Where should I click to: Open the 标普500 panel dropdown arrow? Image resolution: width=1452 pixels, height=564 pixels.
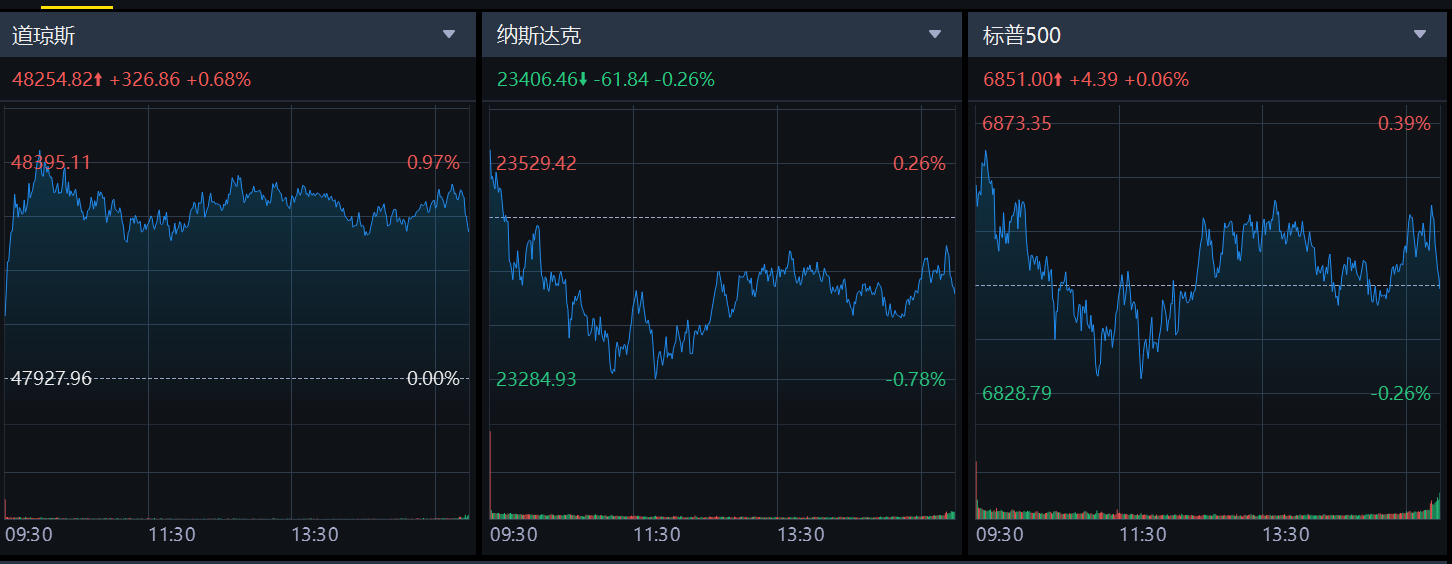click(1420, 35)
